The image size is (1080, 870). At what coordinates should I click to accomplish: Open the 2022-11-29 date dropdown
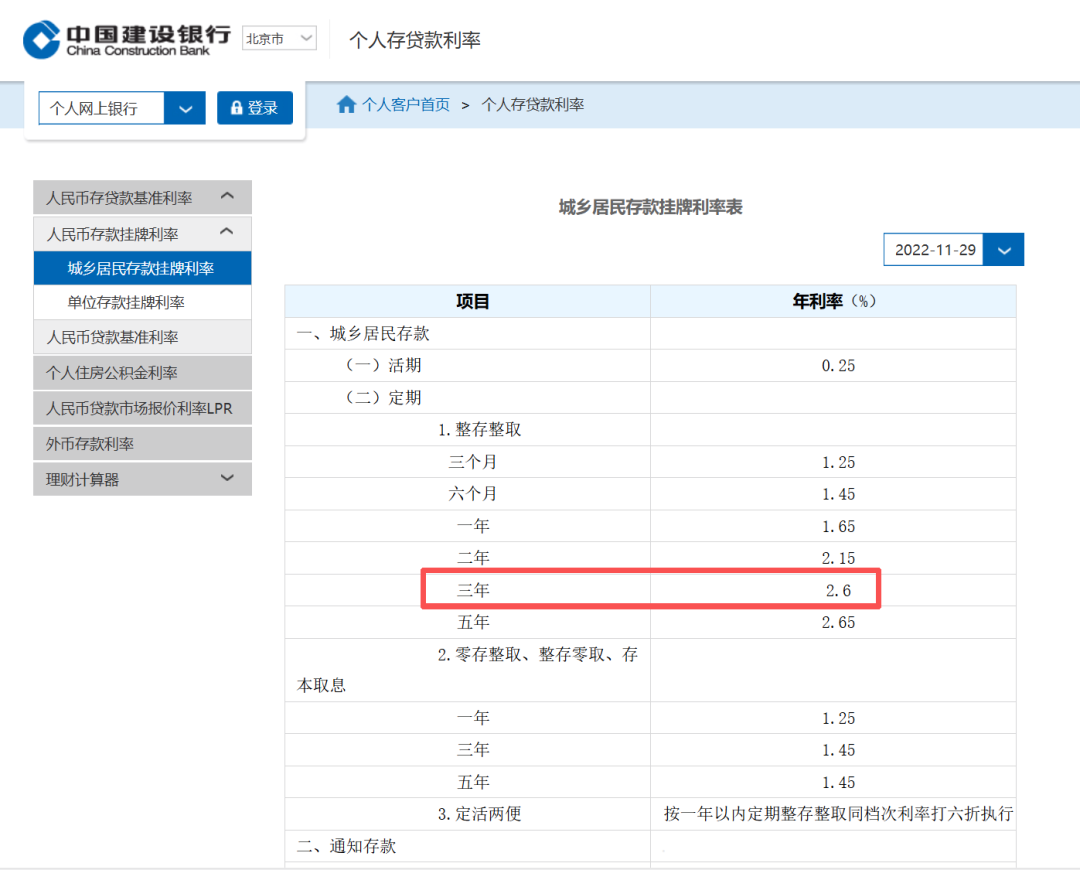point(1004,250)
